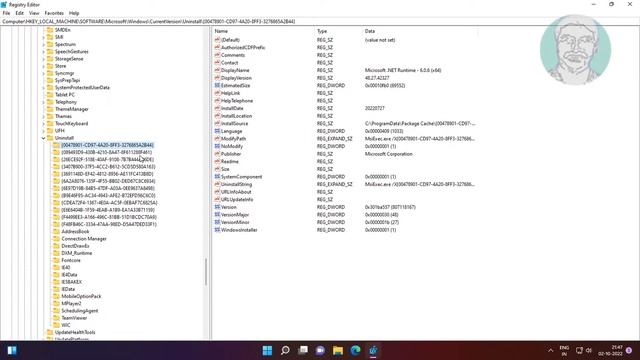Image resolution: width=640 pixels, height=360 pixels.
Task: Click the MPlayer2 key folder icon
Action: (56, 303)
